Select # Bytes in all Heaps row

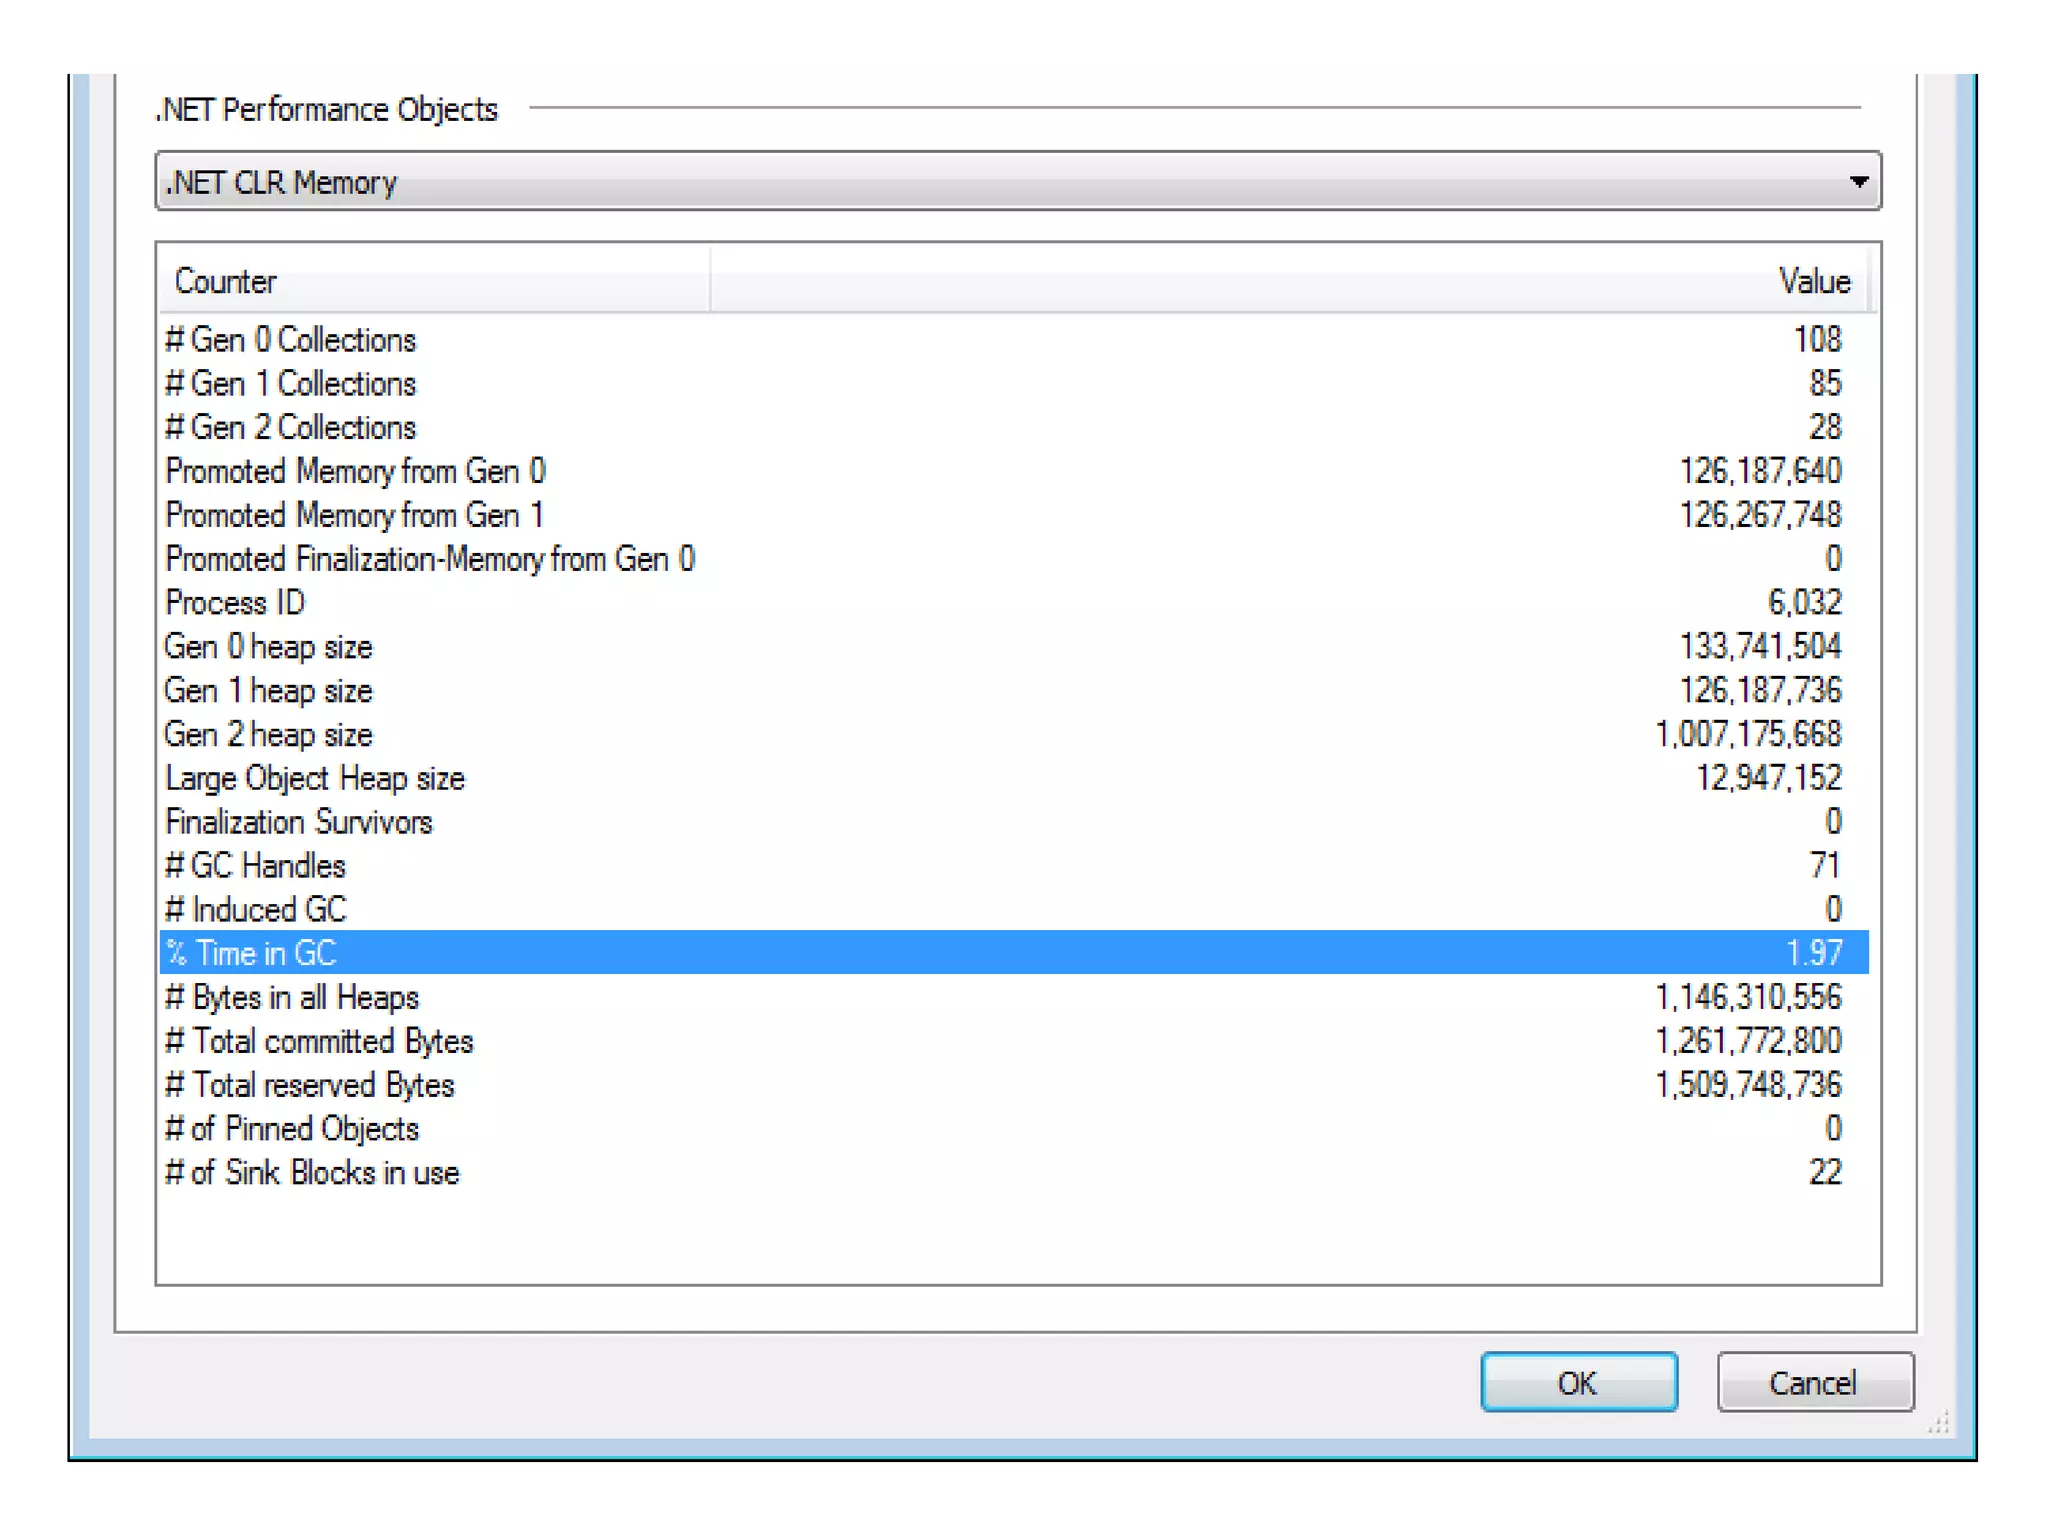pos(292,997)
